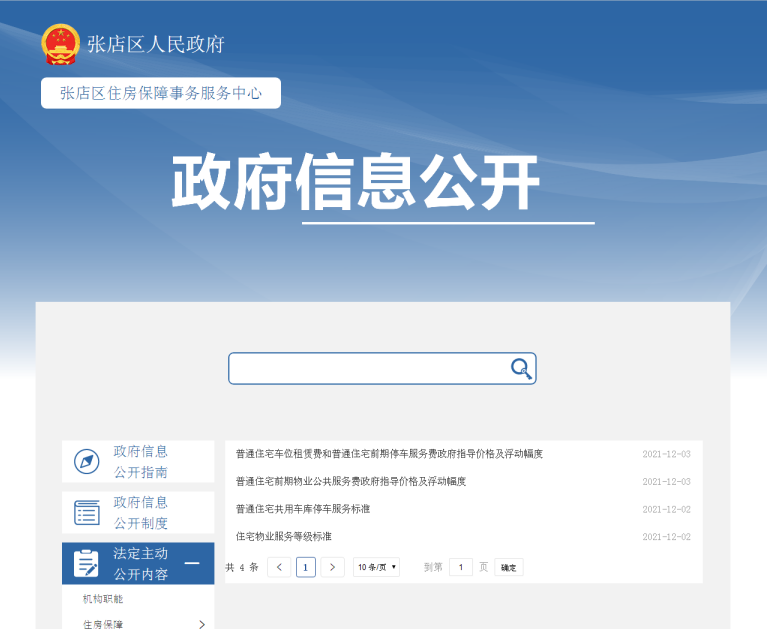767x629 pixels.
Task: Select page number 1 button
Action: [306, 567]
